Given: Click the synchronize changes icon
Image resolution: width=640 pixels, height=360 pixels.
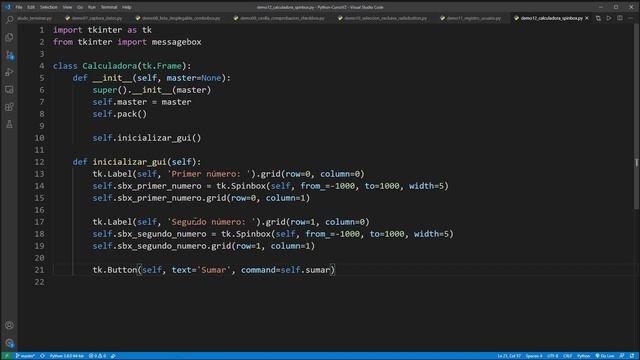Looking at the screenshot, I should 42,356.
